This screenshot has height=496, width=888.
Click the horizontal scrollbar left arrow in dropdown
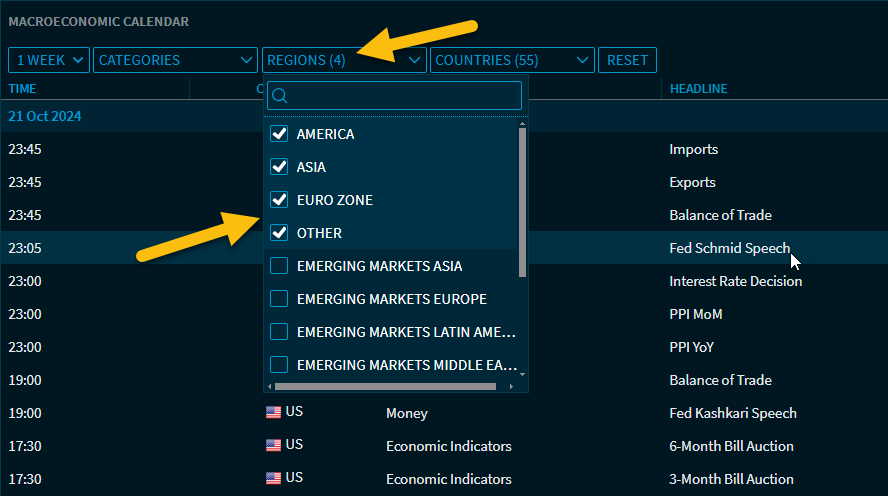(x=270, y=386)
